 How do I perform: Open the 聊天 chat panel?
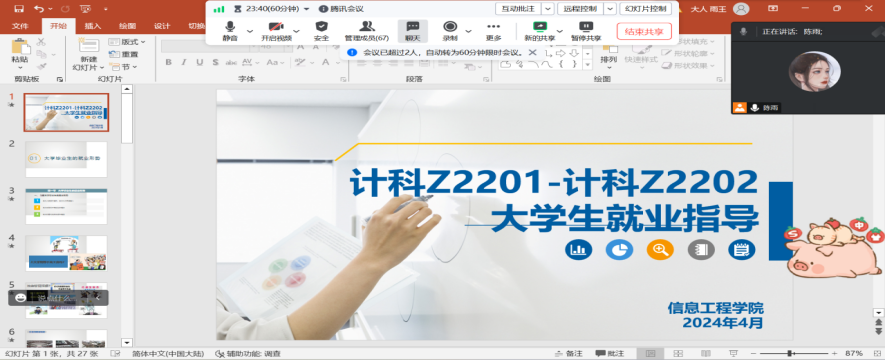[413, 31]
